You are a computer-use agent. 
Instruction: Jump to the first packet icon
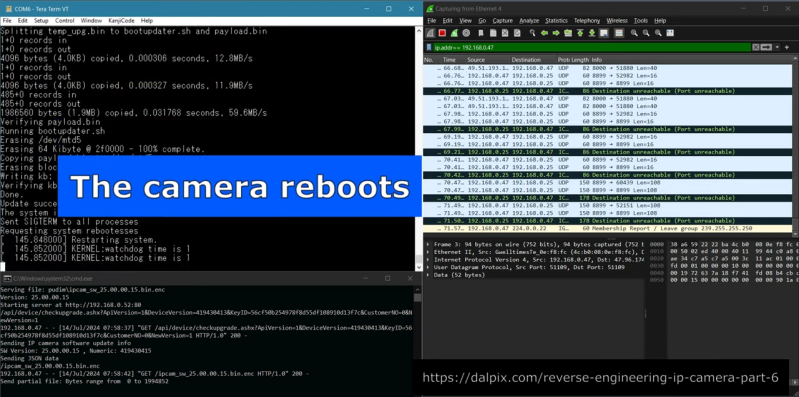(x=580, y=33)
